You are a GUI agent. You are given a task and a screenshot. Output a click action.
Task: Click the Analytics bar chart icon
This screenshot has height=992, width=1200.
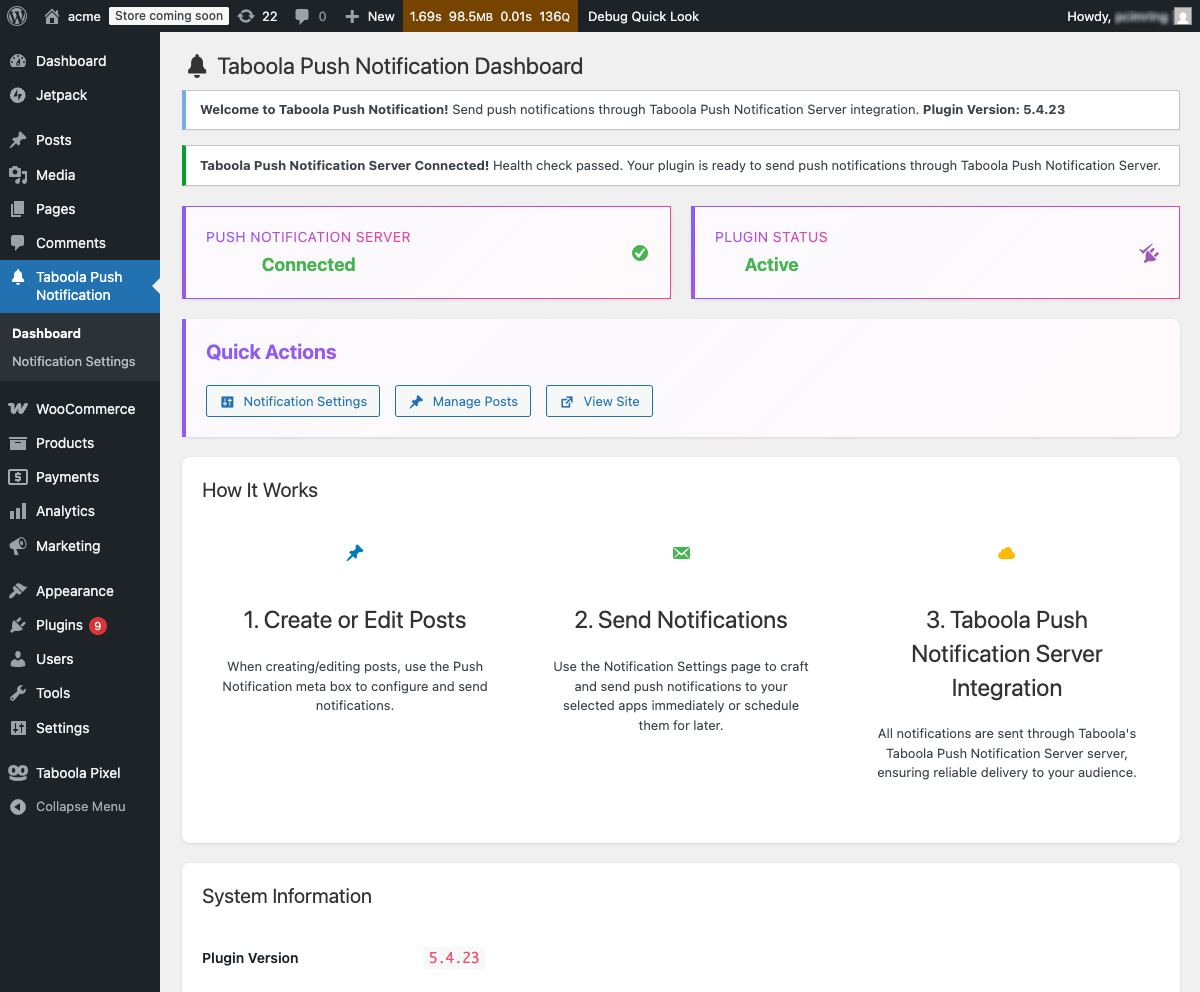pyautogui.click(x=18, y=511)
